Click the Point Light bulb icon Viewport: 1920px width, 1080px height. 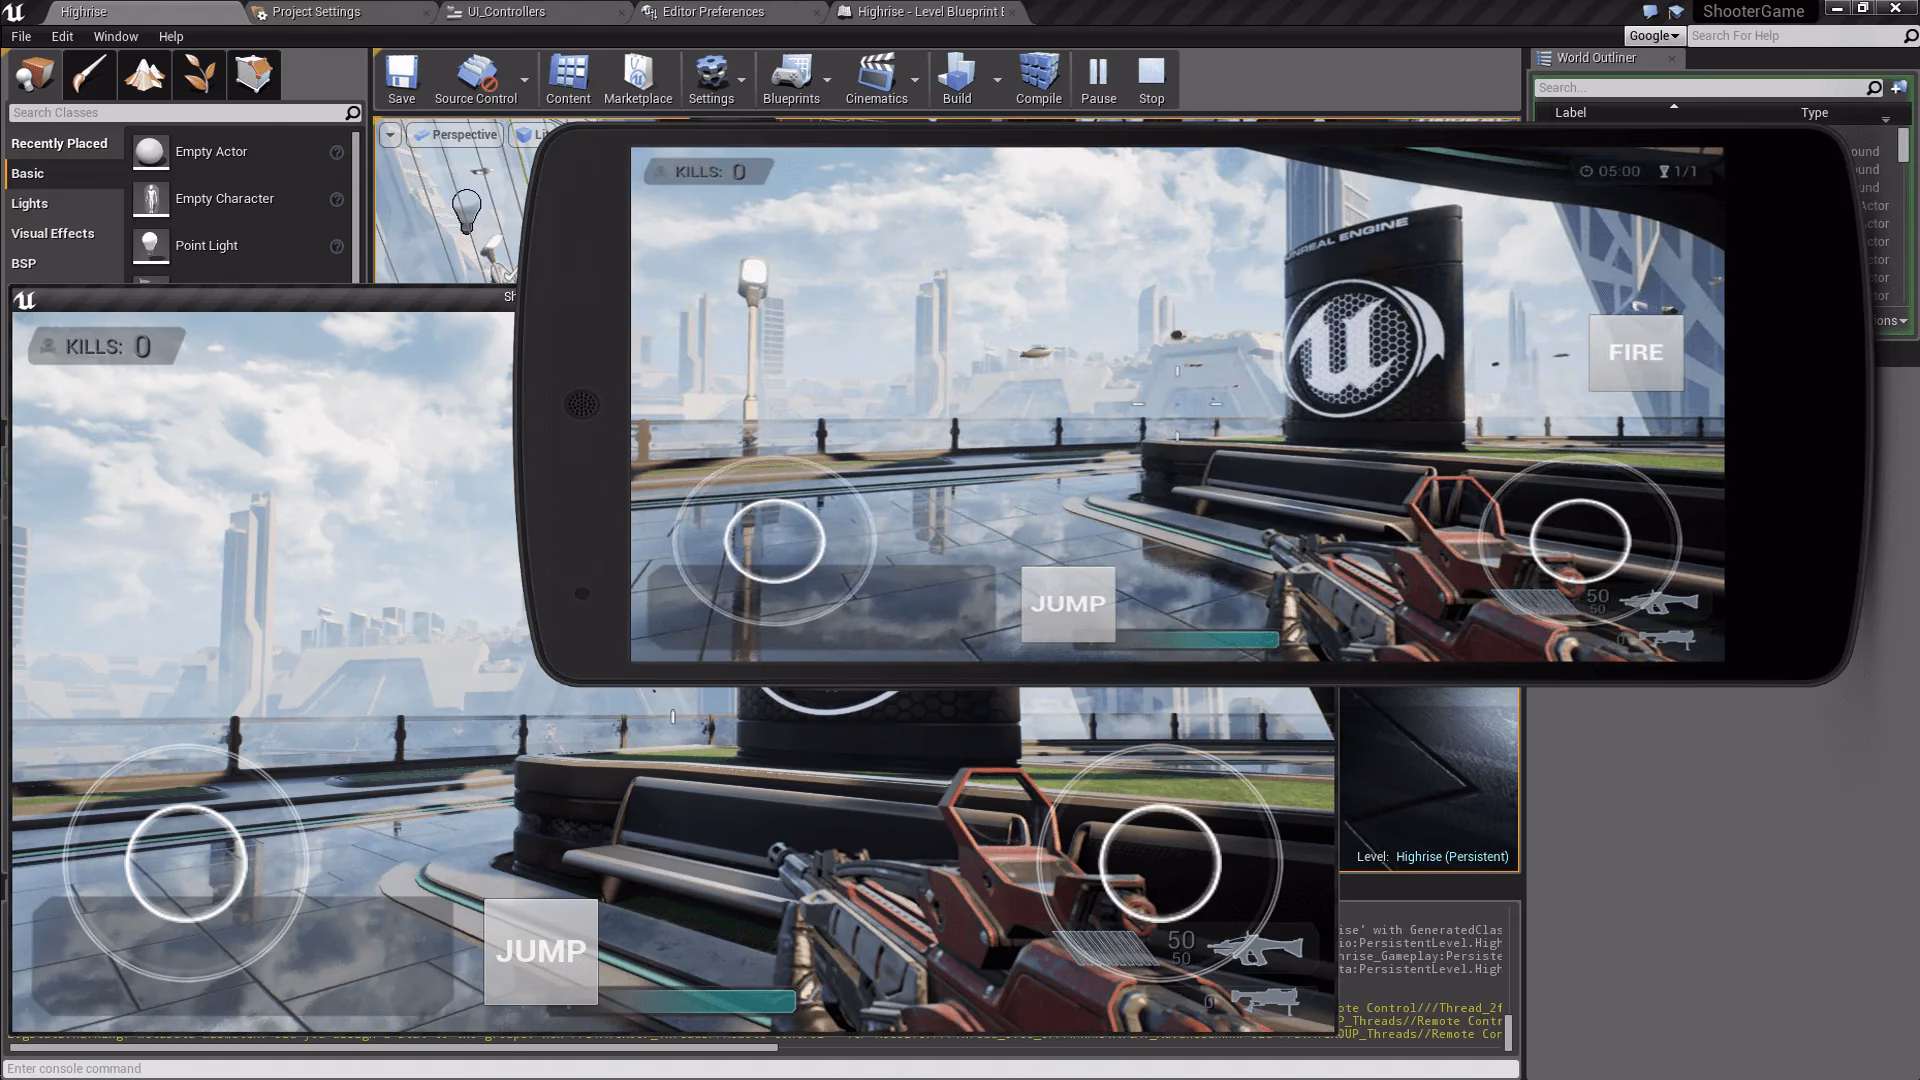(x=150, y=246)
